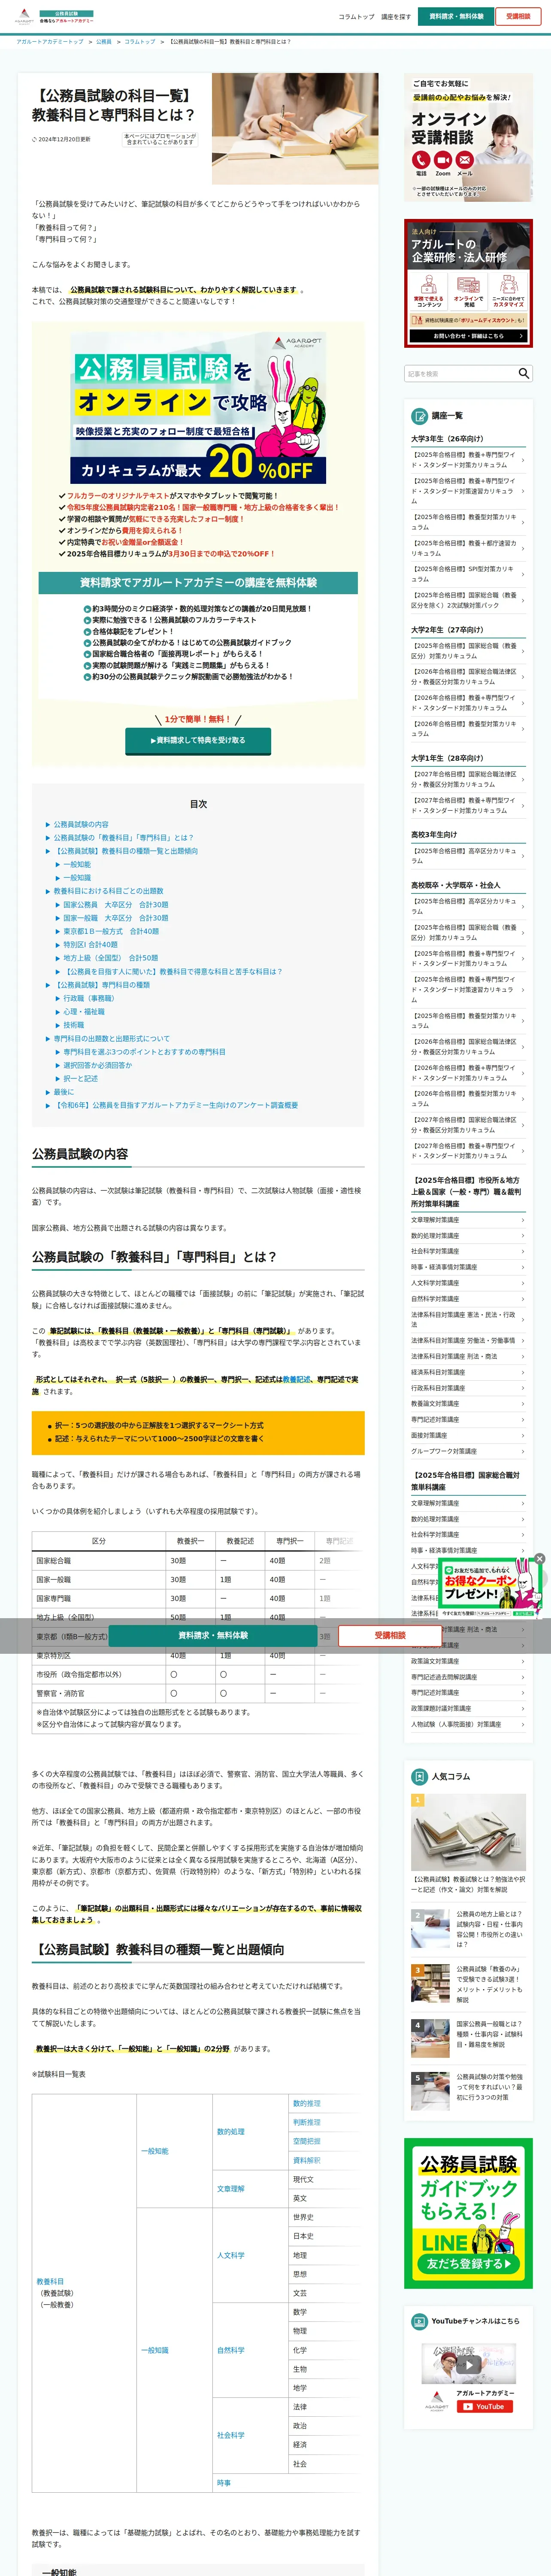Open 【2025年合格目標】教養＋都庁速習カリキュラム sidebar link

pos(468,548)
